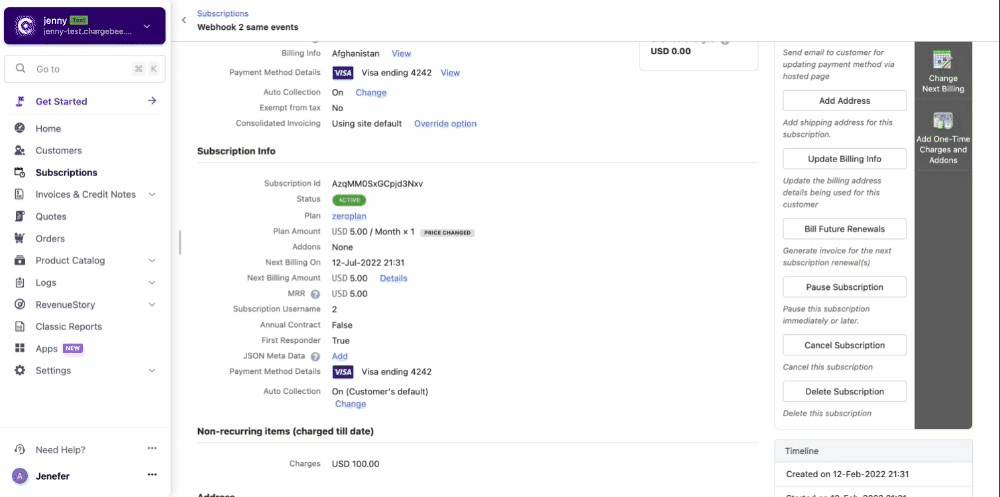The height and width of the screenshot is (497, 1000).
Task: Click Add One-Time Charges and Addons icon
Action: coord(942,122)
